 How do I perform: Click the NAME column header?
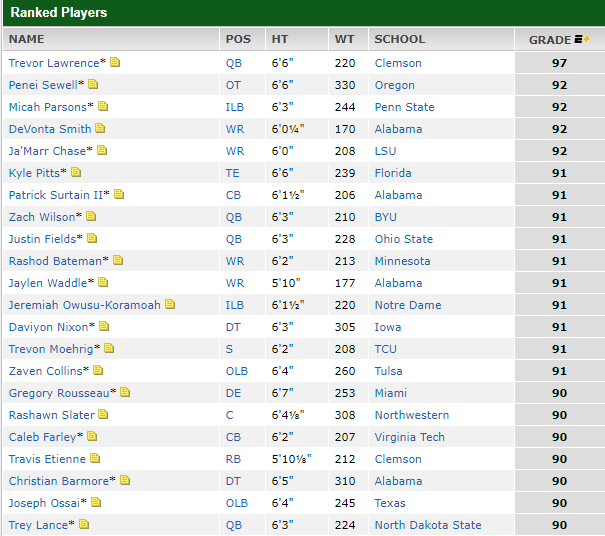tap(27, 40)
